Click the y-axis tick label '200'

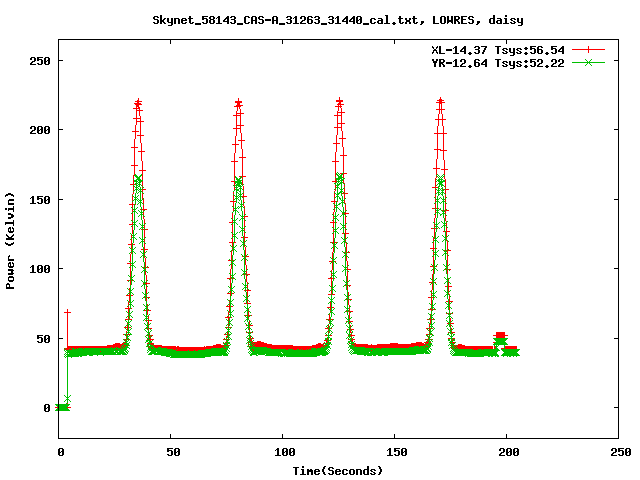40,130
